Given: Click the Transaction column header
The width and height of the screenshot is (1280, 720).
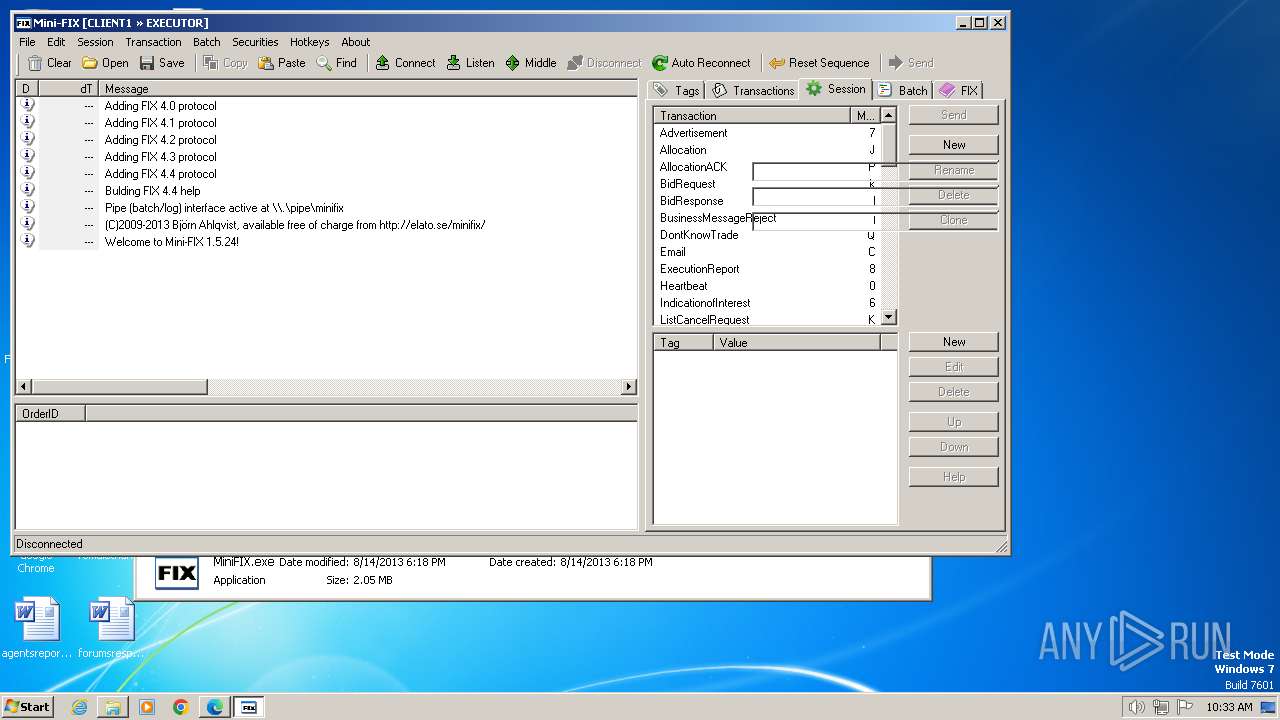Looking at the screenshot, I should [752, 116].
